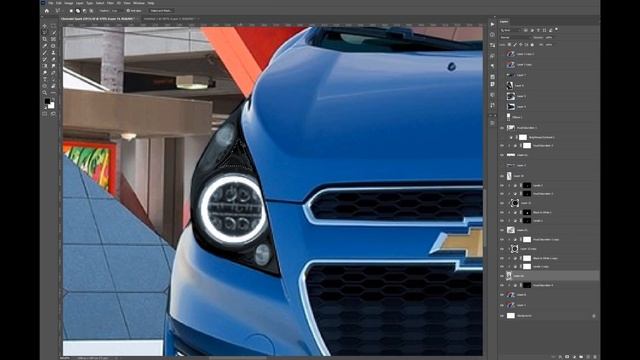Open layer Fill dropdown
Viewport: 640px width, 360px height.
tap(549, 44)
